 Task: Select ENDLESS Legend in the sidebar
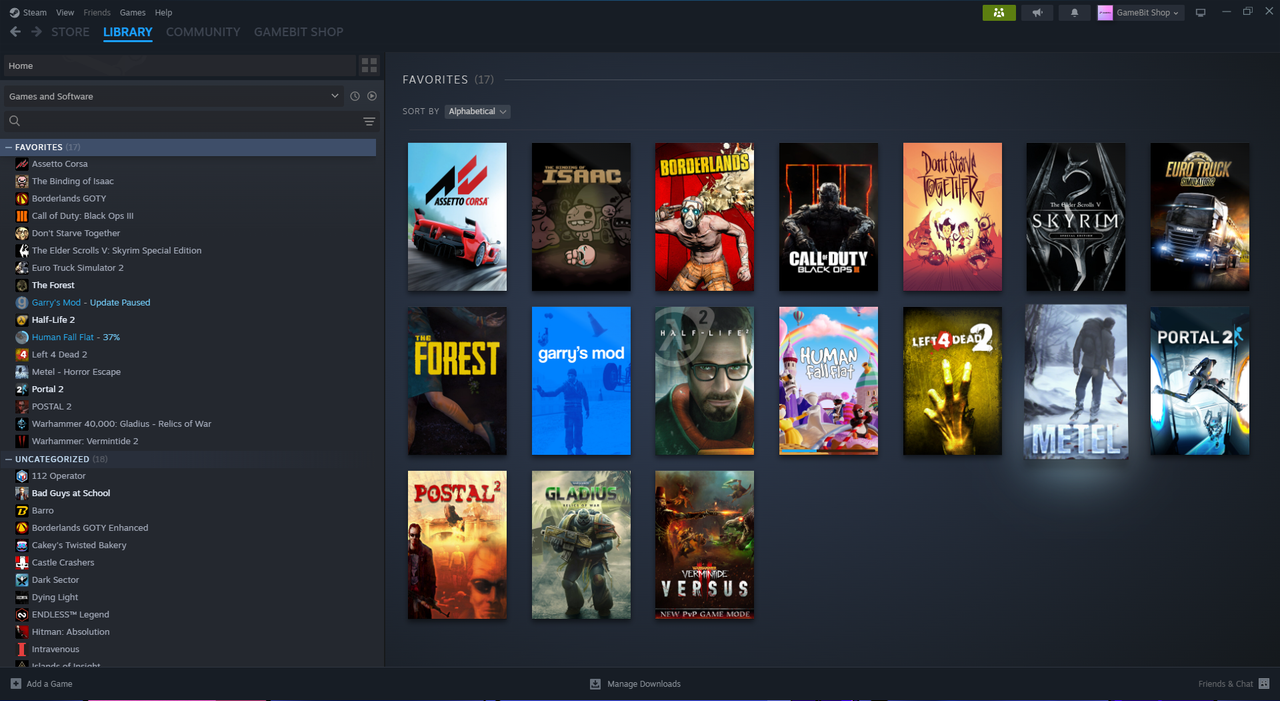(70, 614)
